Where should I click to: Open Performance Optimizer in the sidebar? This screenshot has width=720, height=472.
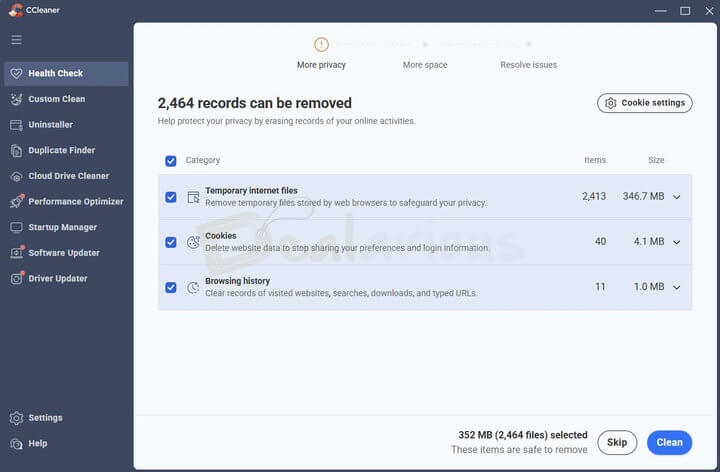(x=66, y=202)
